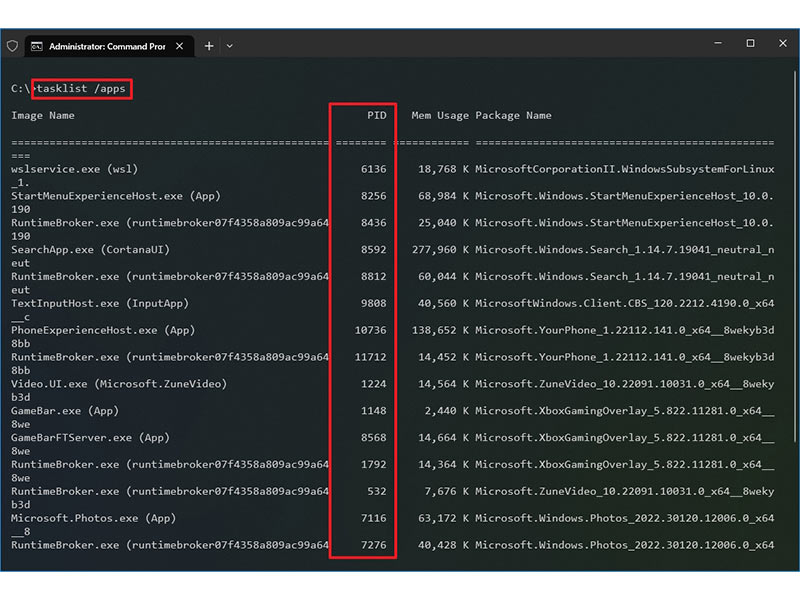Image resolution: width=800 pixels, height=600 pixels.
Task: Click the 40,428 K memory value
Action: click(443, 545)
